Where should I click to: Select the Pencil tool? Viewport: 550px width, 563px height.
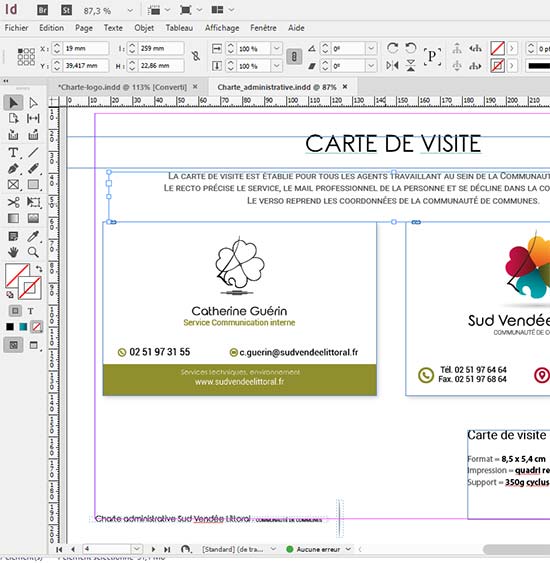click(x=33, y=168)
